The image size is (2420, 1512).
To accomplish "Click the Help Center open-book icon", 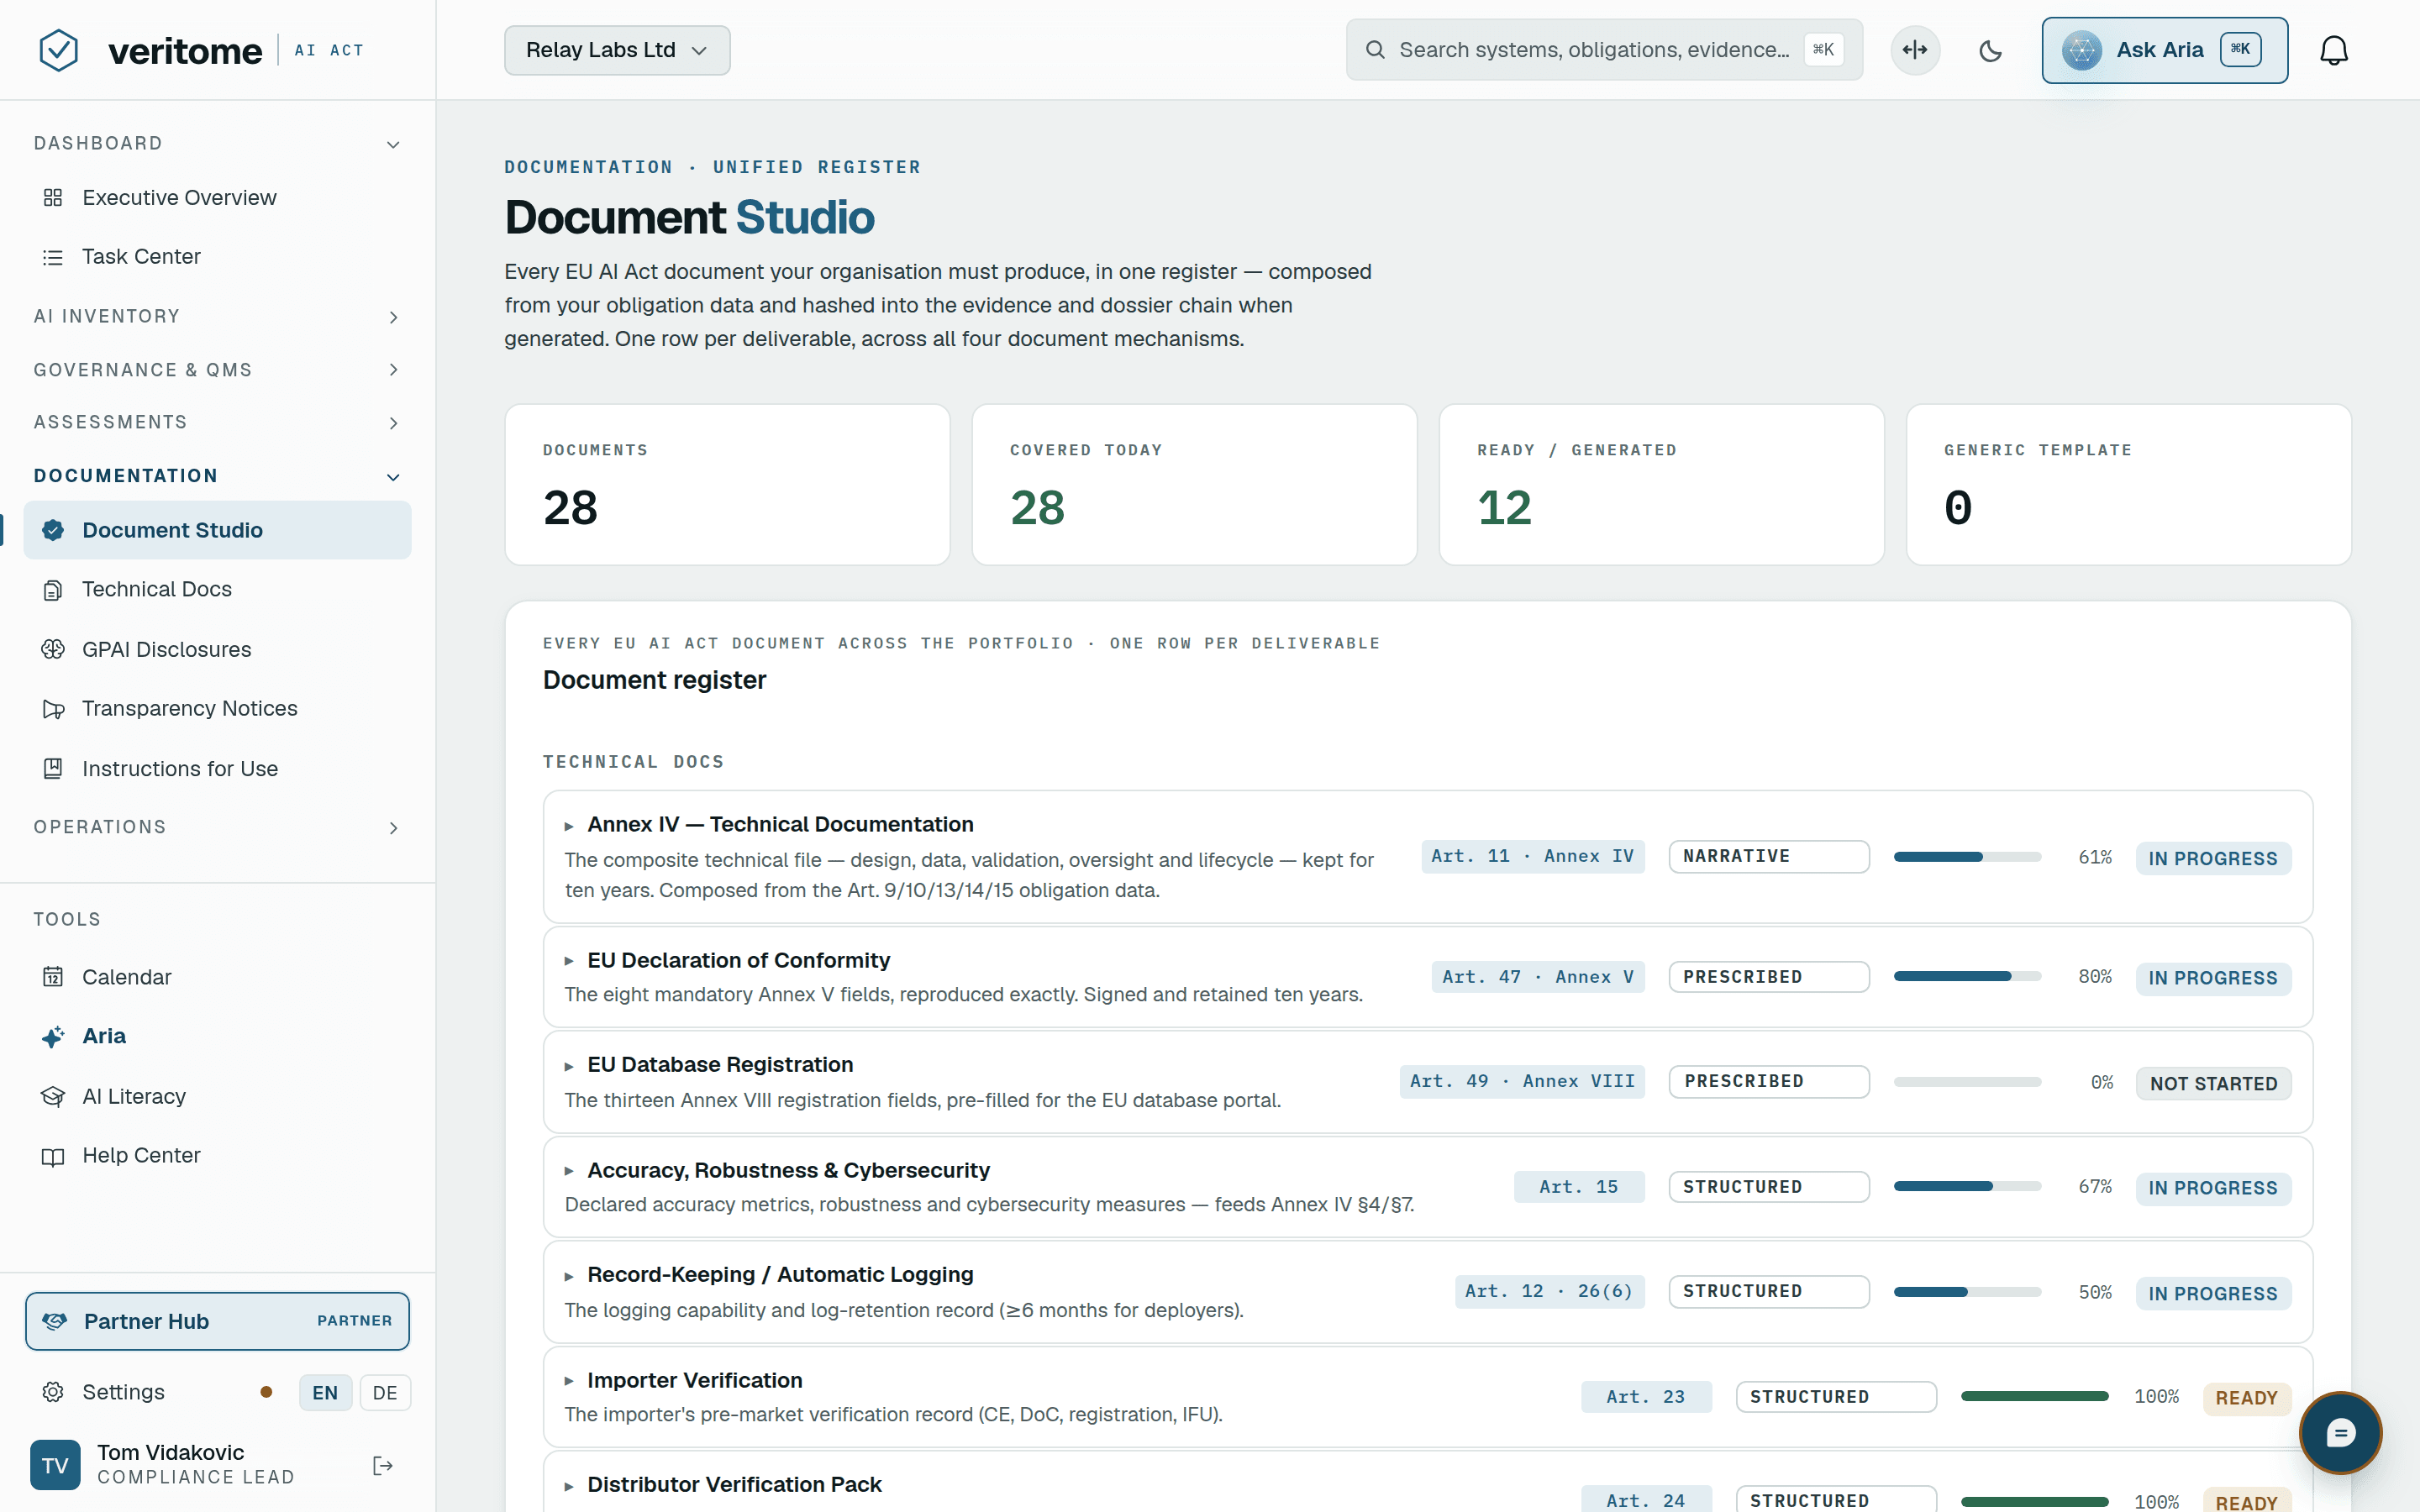I will [53, 1156].
